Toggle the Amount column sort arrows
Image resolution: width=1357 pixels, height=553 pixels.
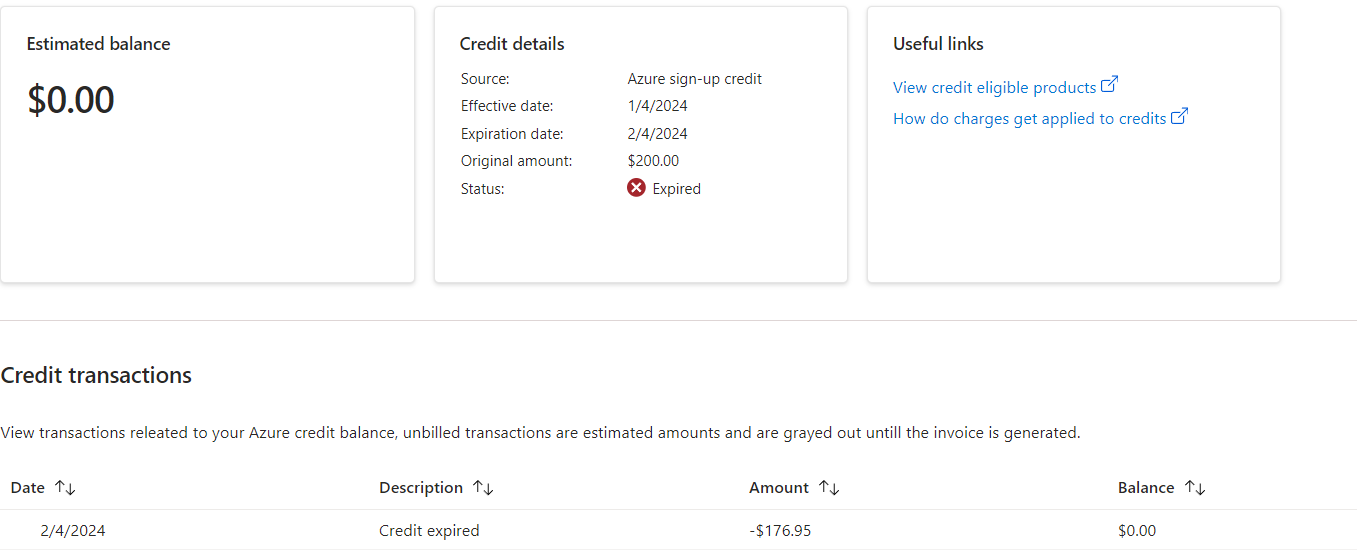pos(829,488)
